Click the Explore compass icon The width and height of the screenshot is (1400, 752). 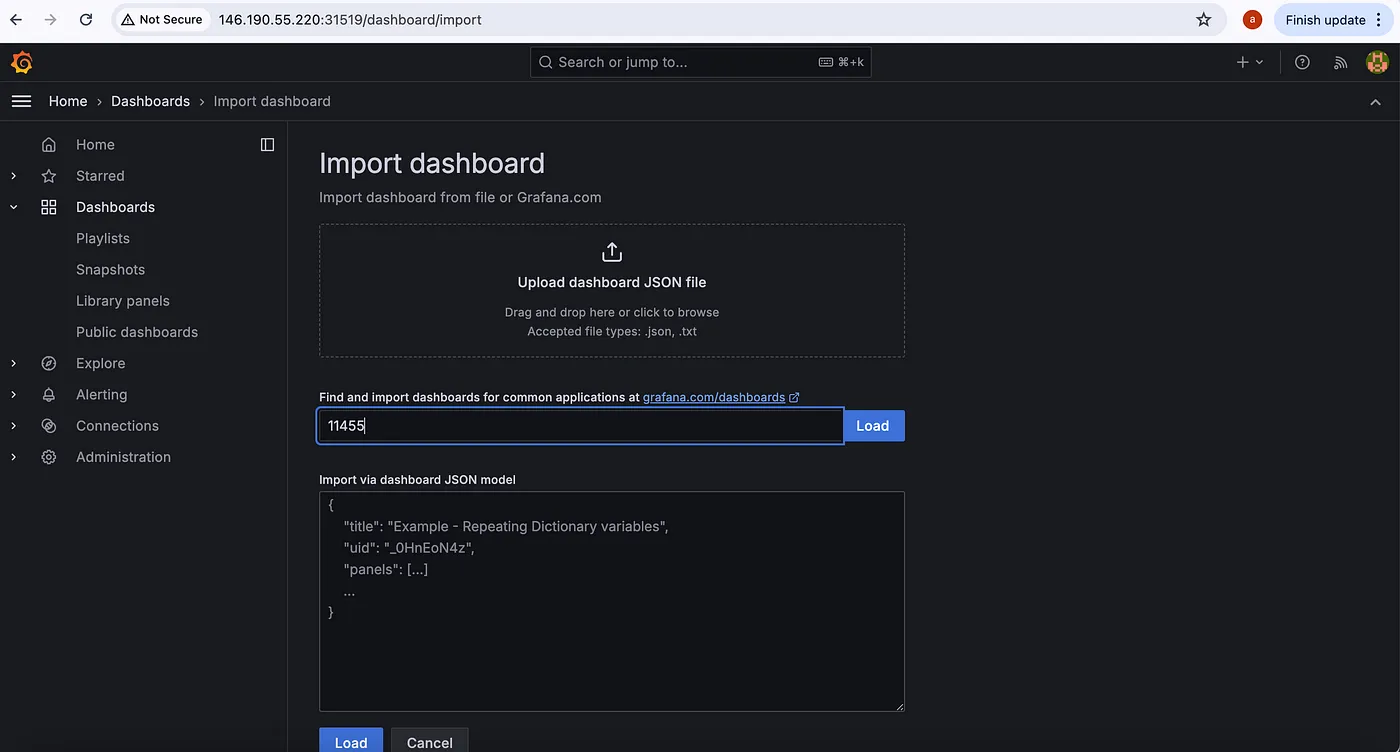click(x=49, y=363)
